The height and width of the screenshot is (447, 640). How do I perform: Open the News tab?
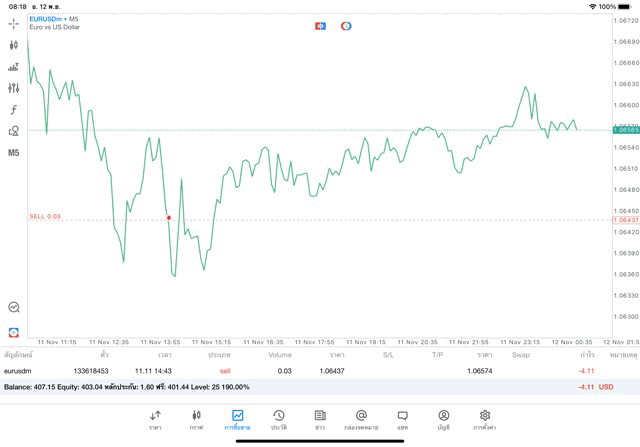(x=320, y=419)
